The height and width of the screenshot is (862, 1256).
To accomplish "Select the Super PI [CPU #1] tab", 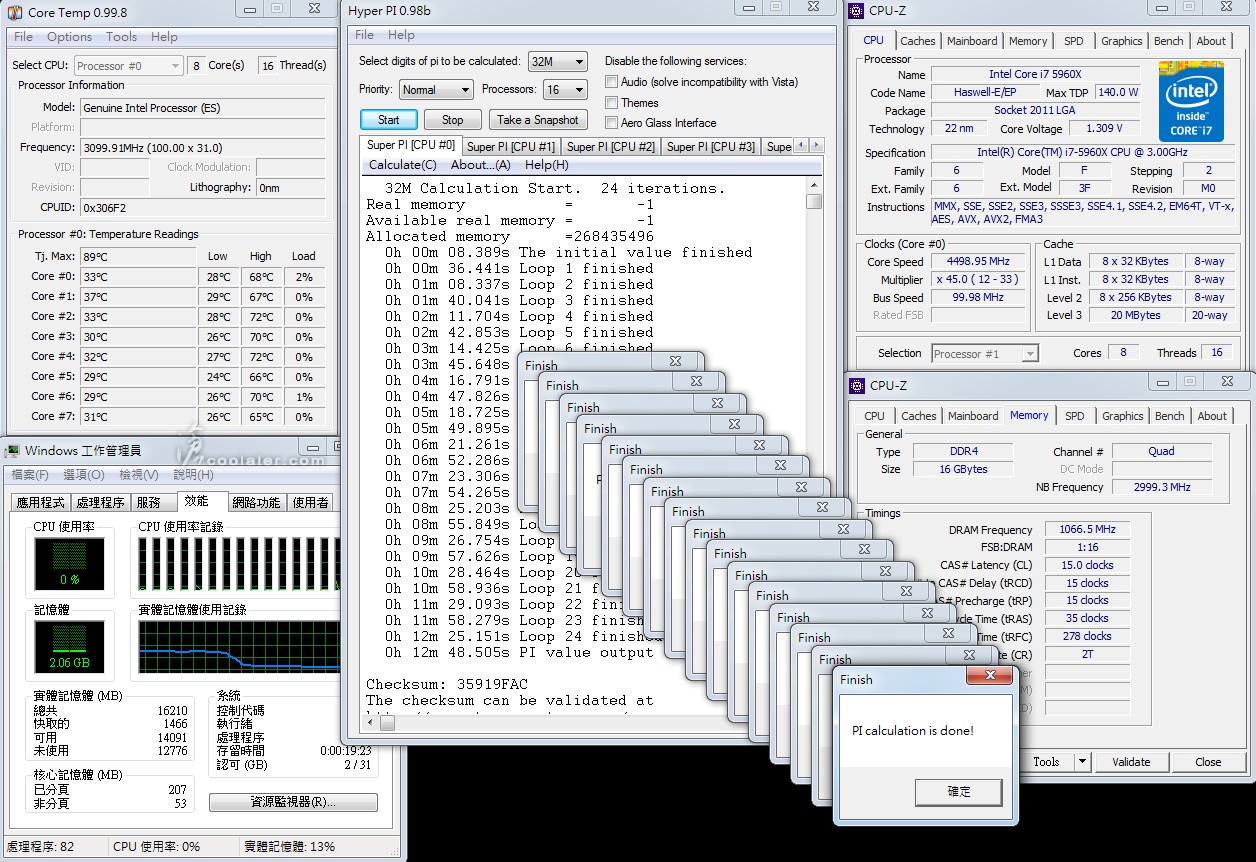I will [x=510, y=147].
